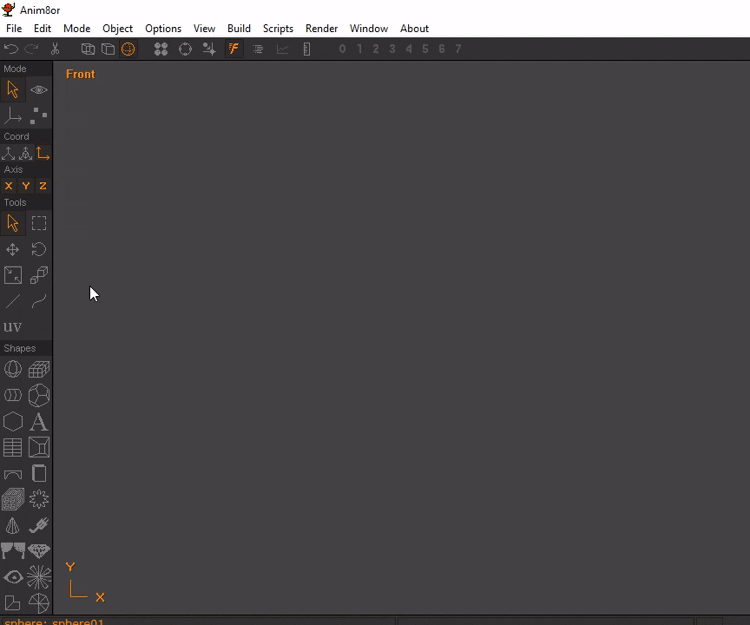Select the four-arrow Move tool
The width and height of the screenshot is (750, 625).
[12, 249]
